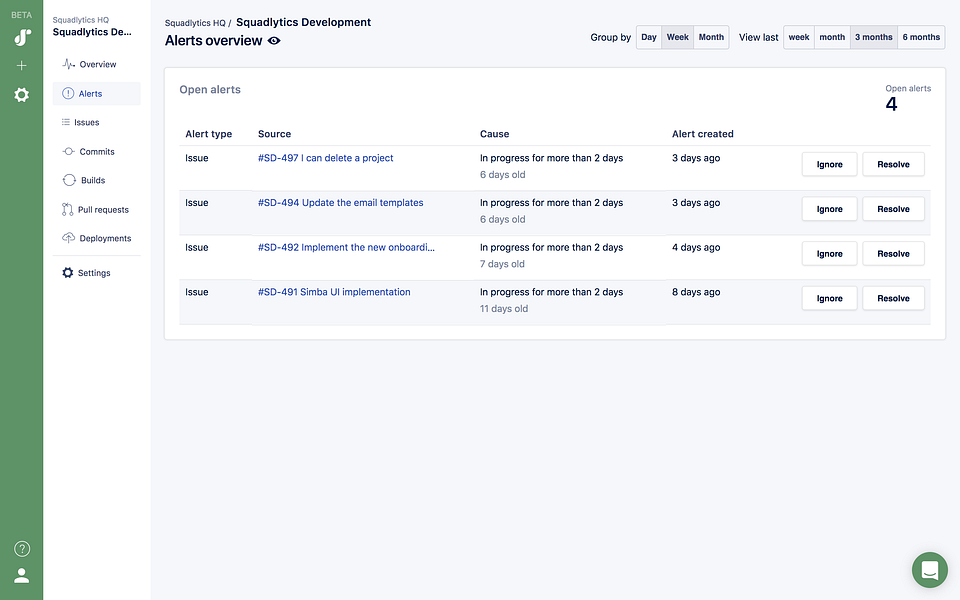Ignore the SD-491 alert
Viewport: 960px width, 600px height.
click(829, 298)
